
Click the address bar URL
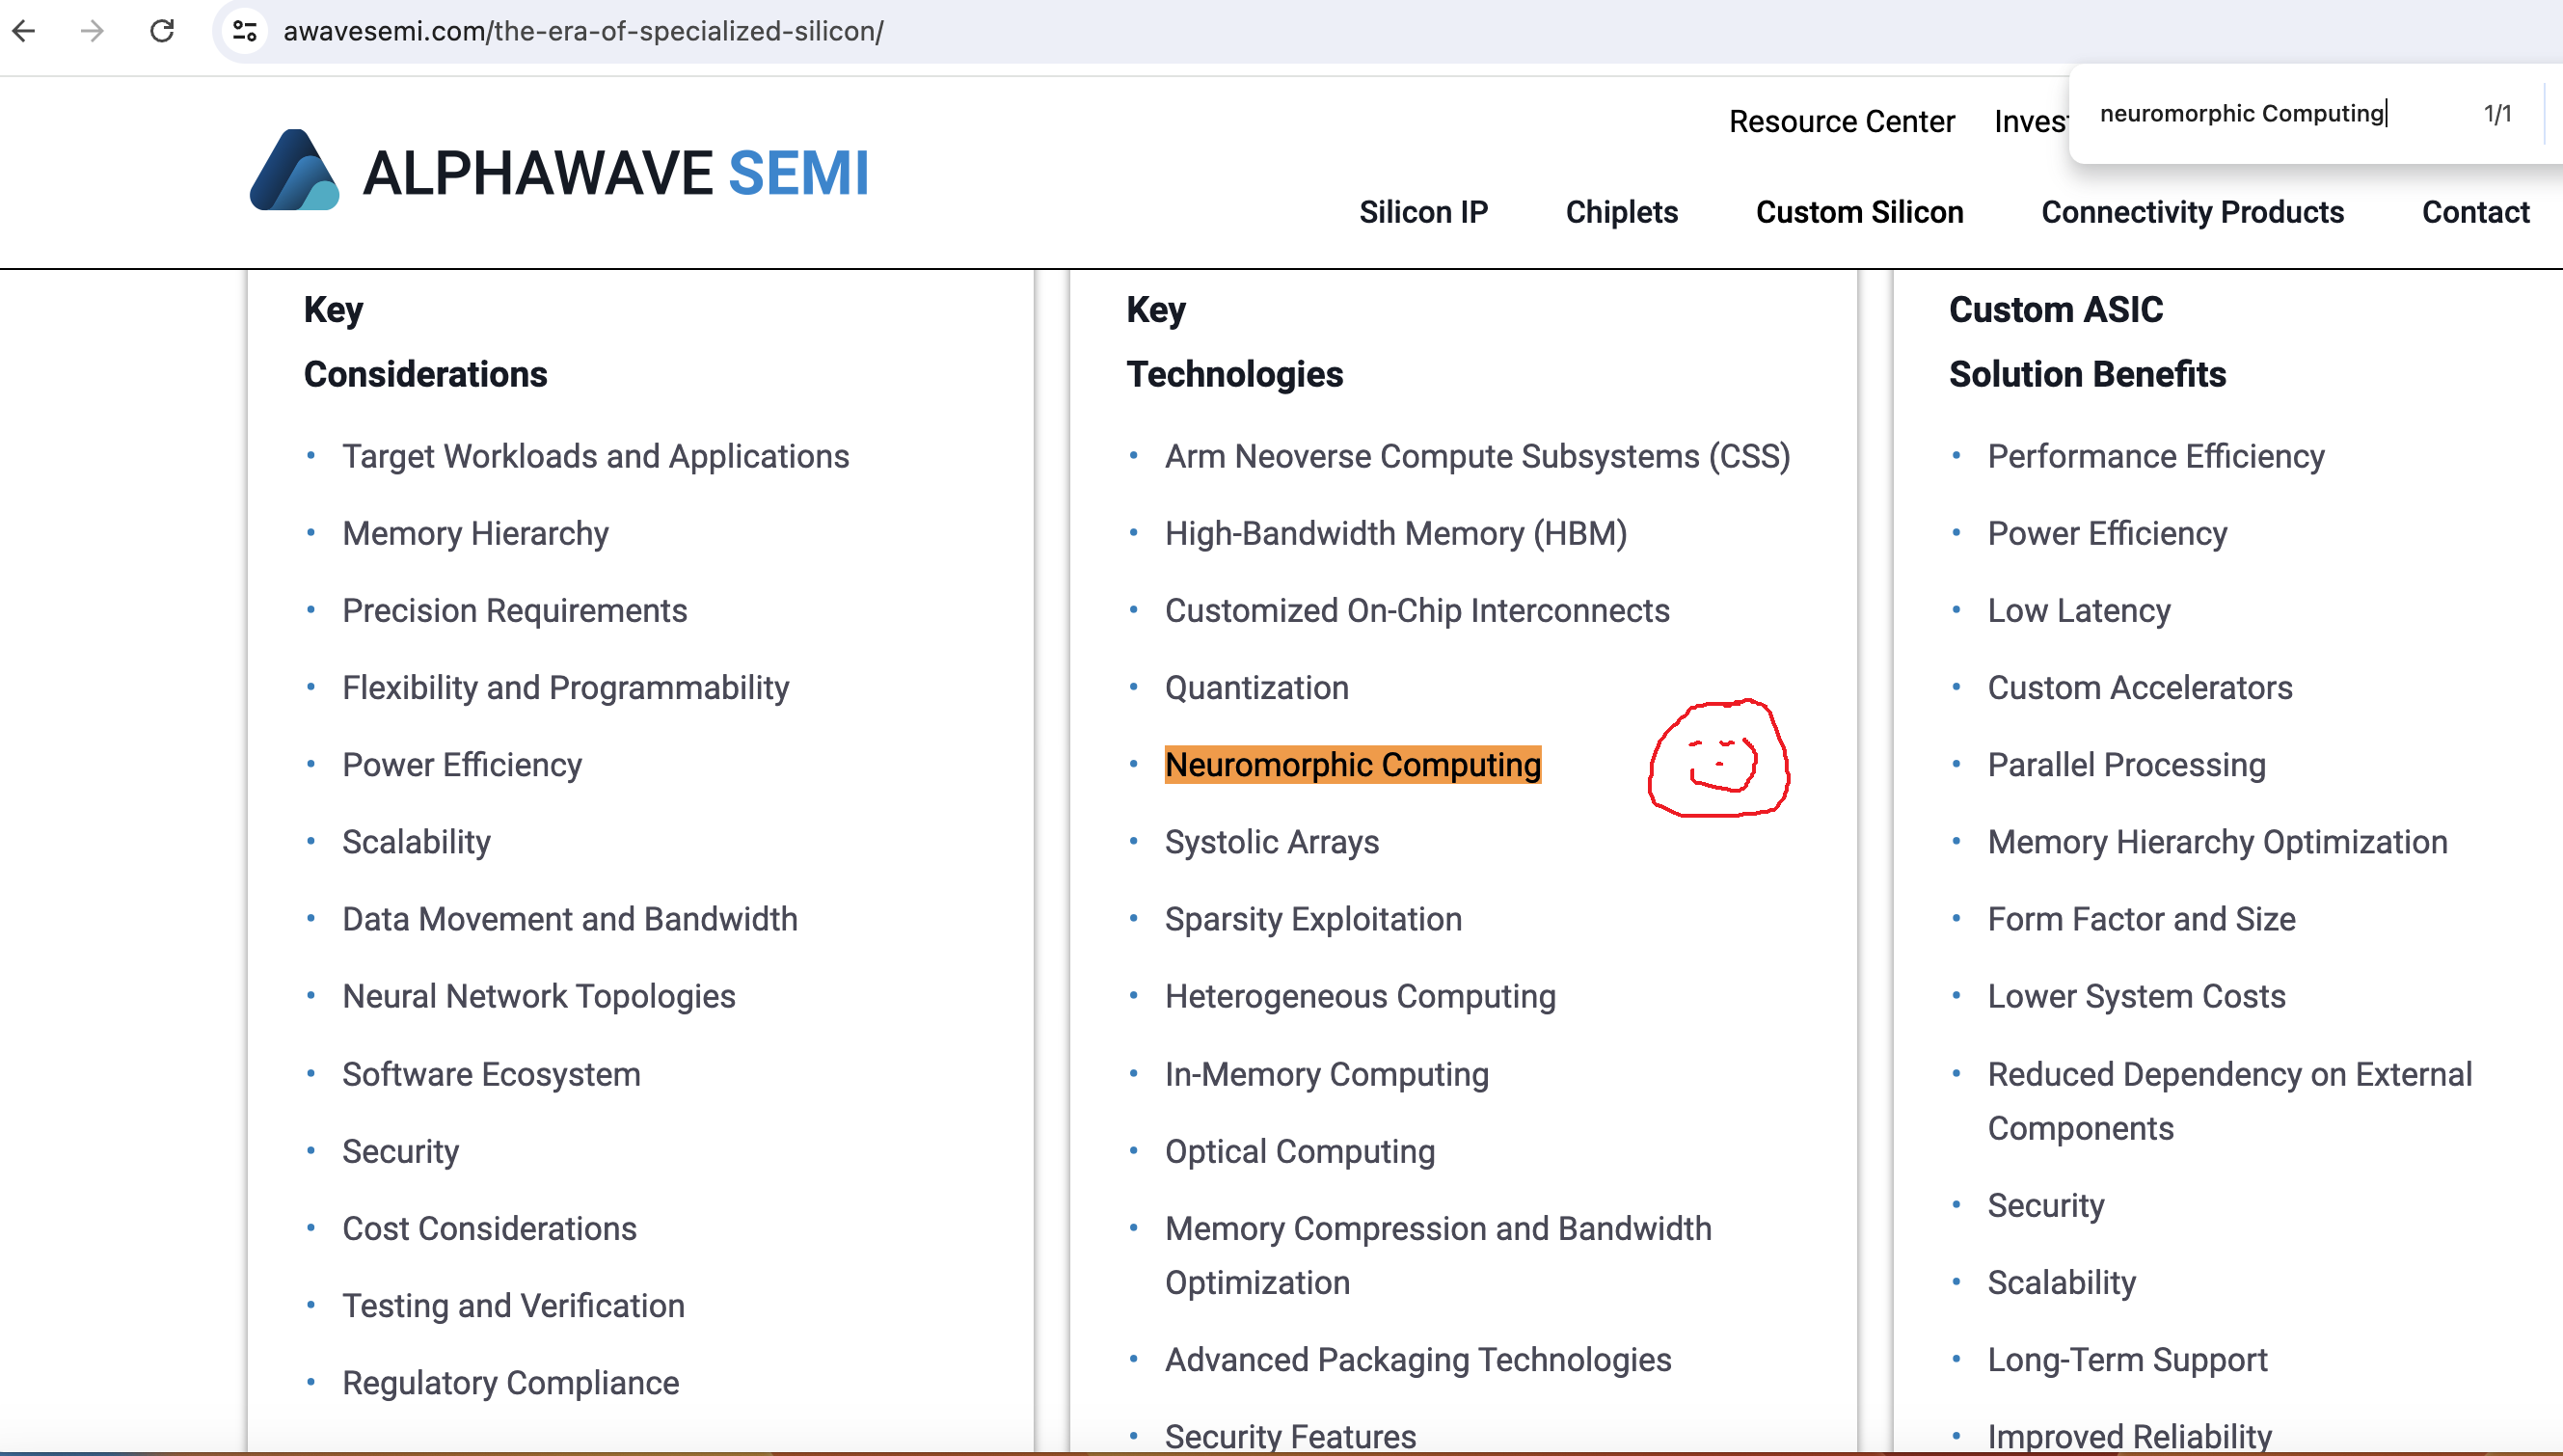tap(583, 31)
